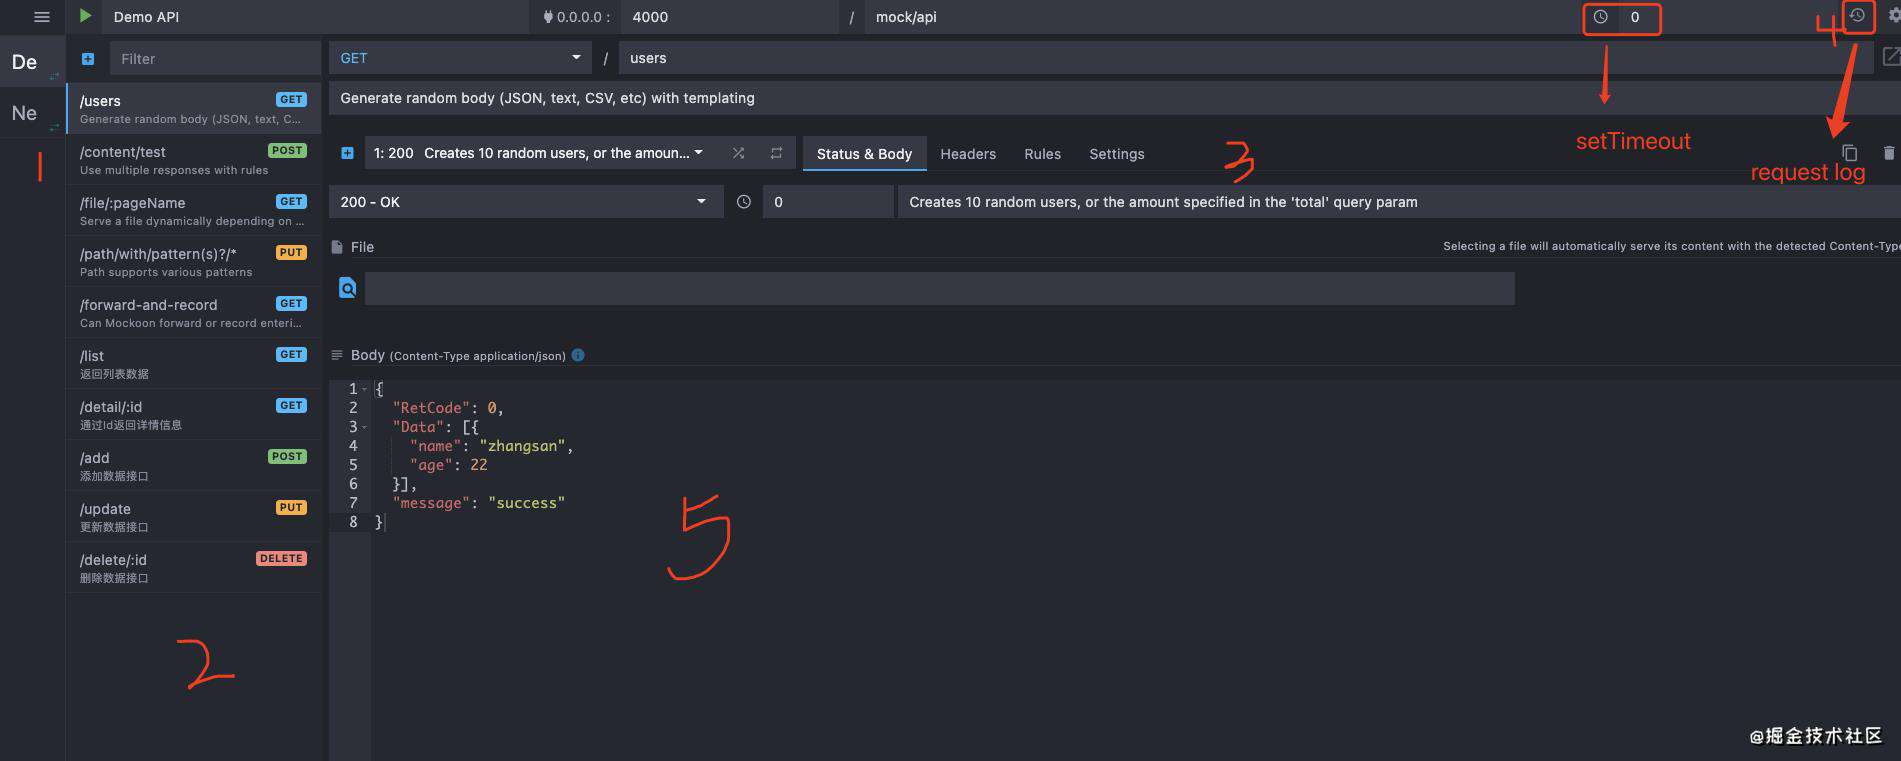Open the route in browser icon
The height and width of the screenshot is (761, 1901).
(x=1890, y=57)
